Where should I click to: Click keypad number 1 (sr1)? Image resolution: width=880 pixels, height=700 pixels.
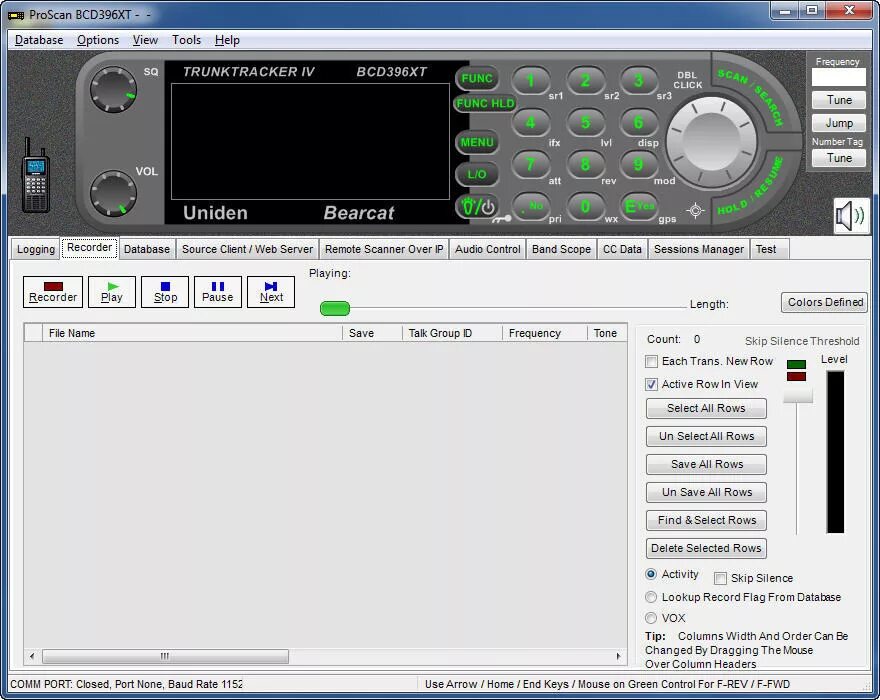[x=530, y=81]
